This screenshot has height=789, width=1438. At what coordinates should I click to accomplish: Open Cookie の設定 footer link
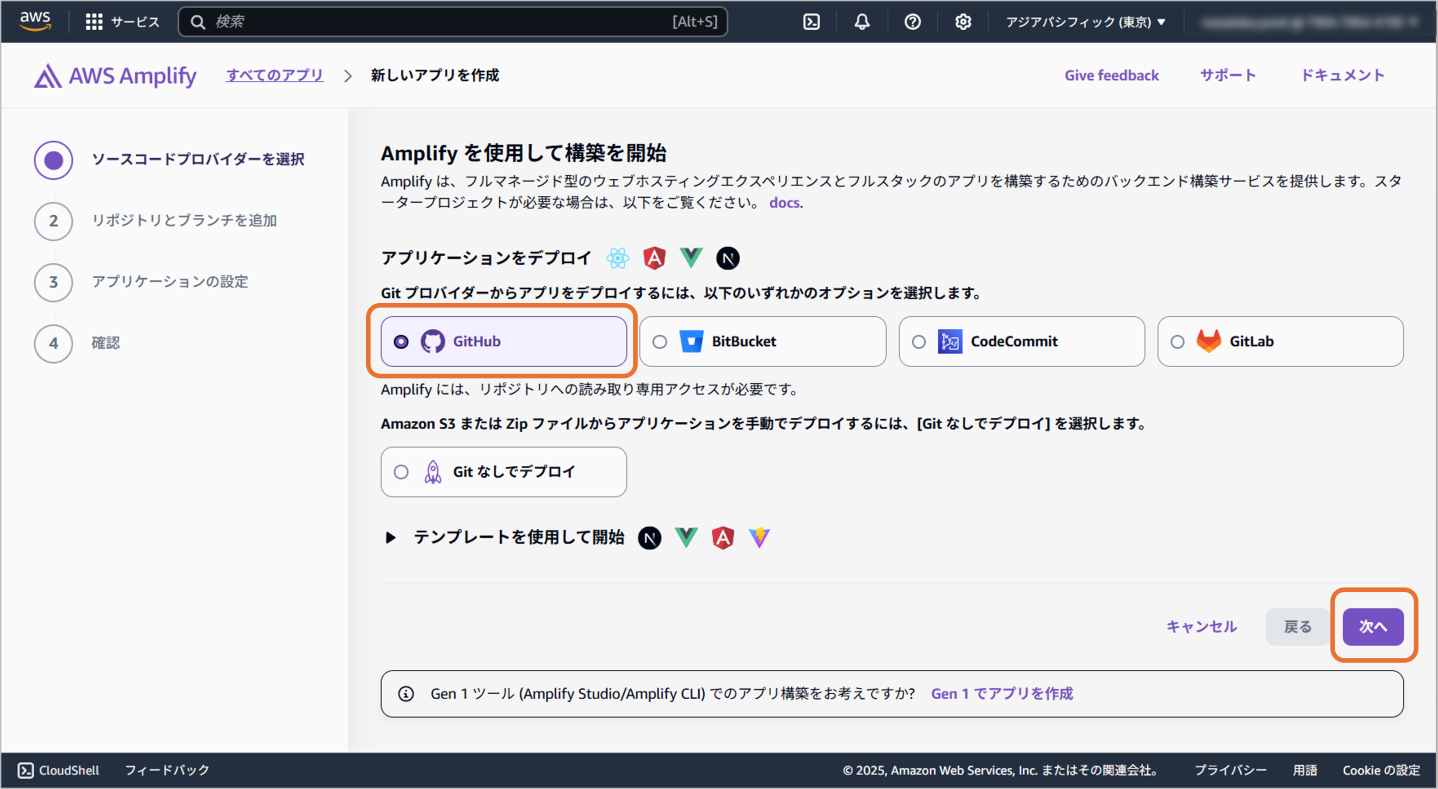1381,770
